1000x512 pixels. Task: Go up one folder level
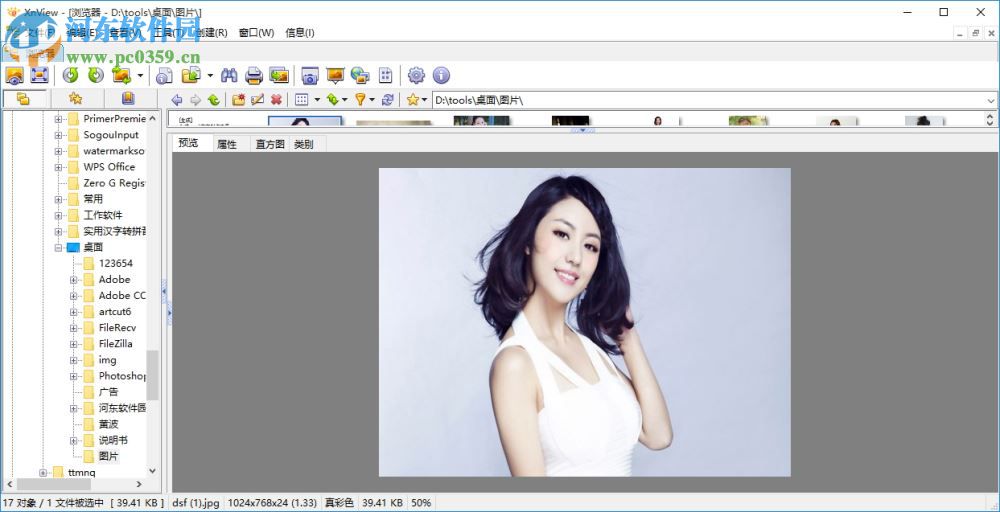click(x=214, y=99)
